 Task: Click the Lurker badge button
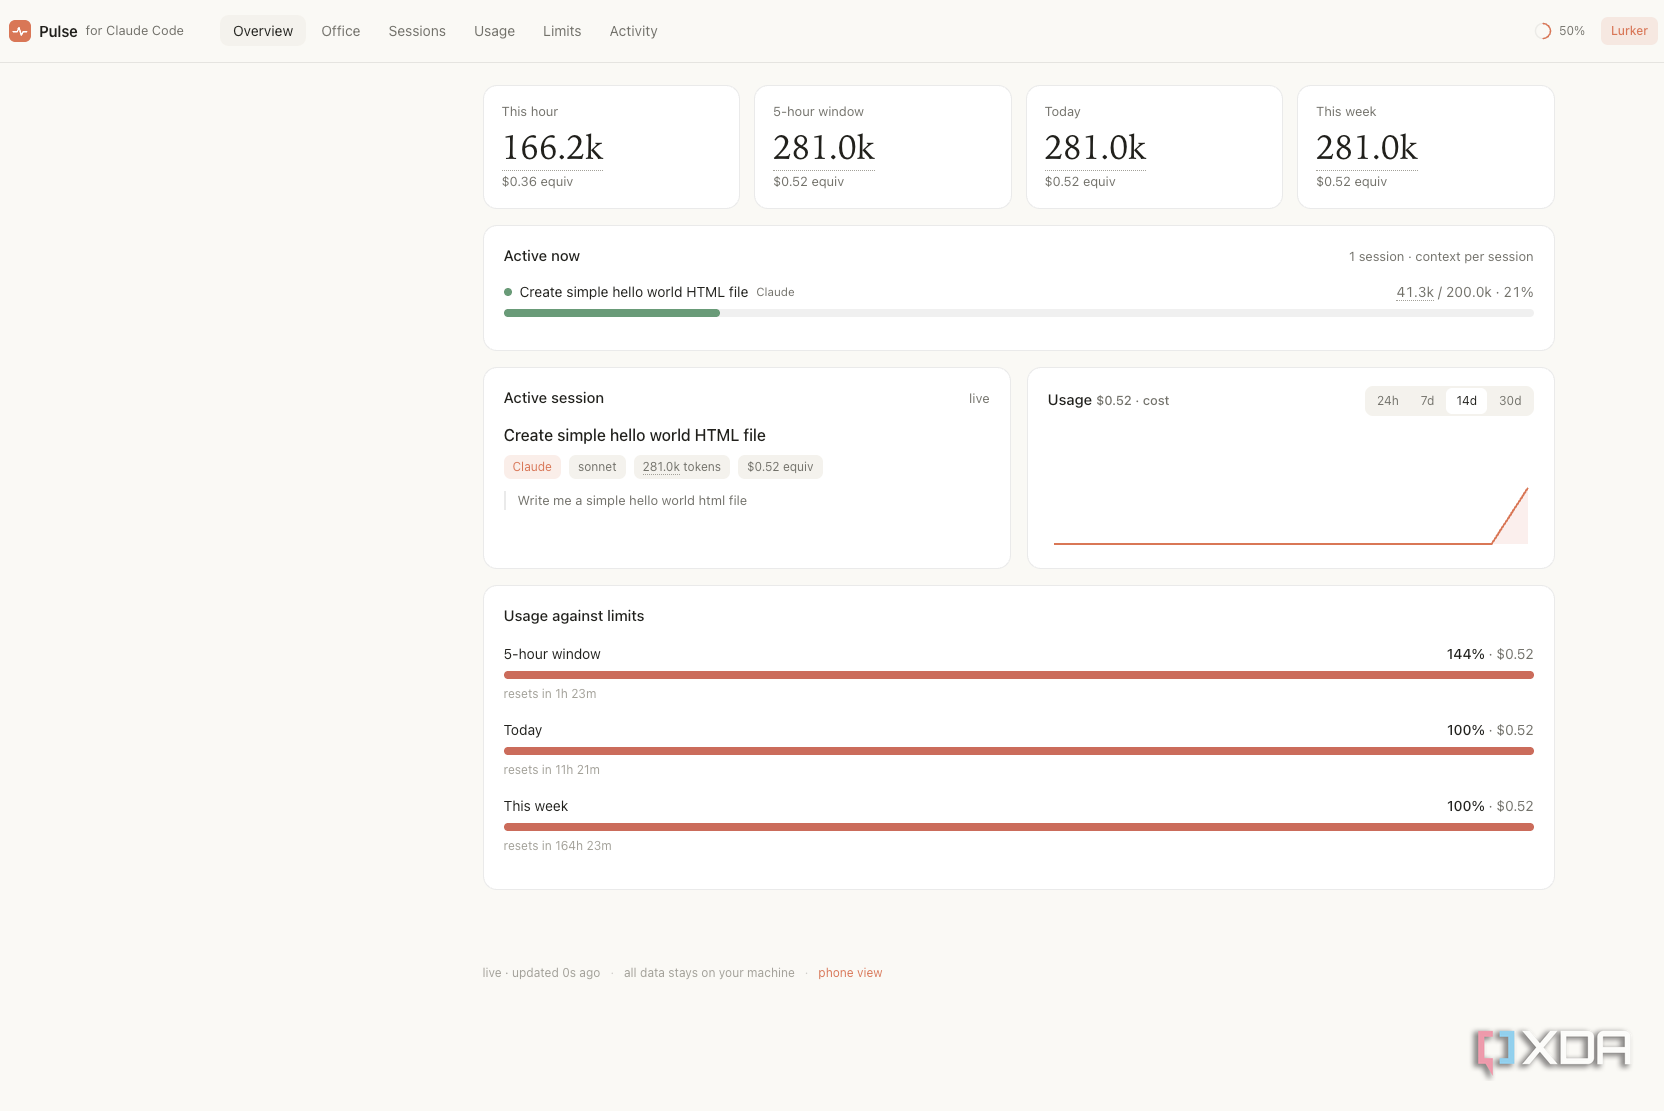coord(1629,31)
